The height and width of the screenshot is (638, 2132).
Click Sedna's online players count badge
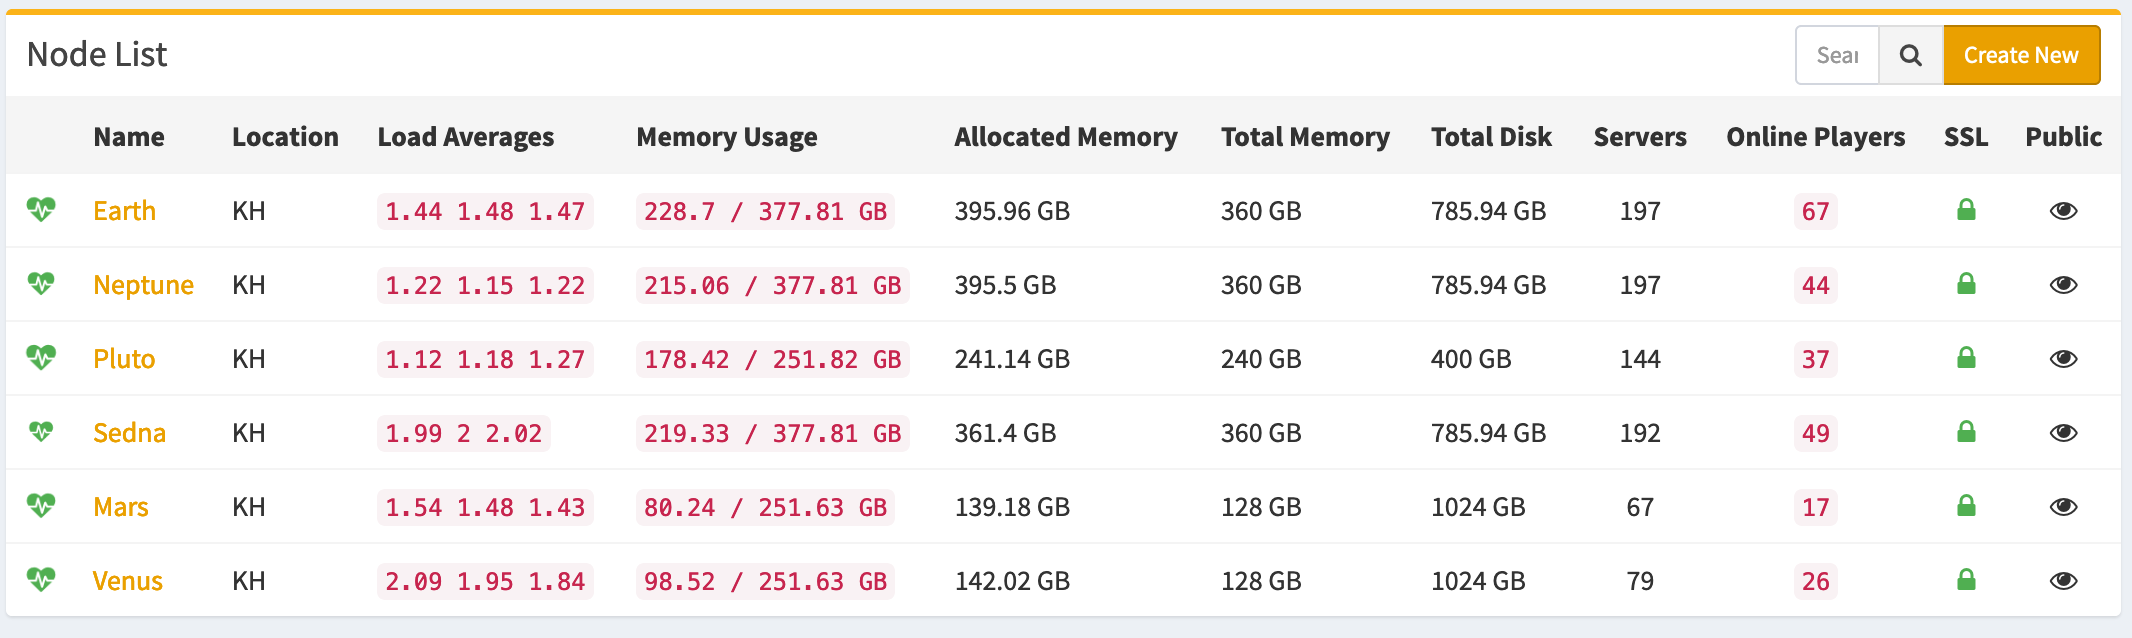tap(1815, 433)
